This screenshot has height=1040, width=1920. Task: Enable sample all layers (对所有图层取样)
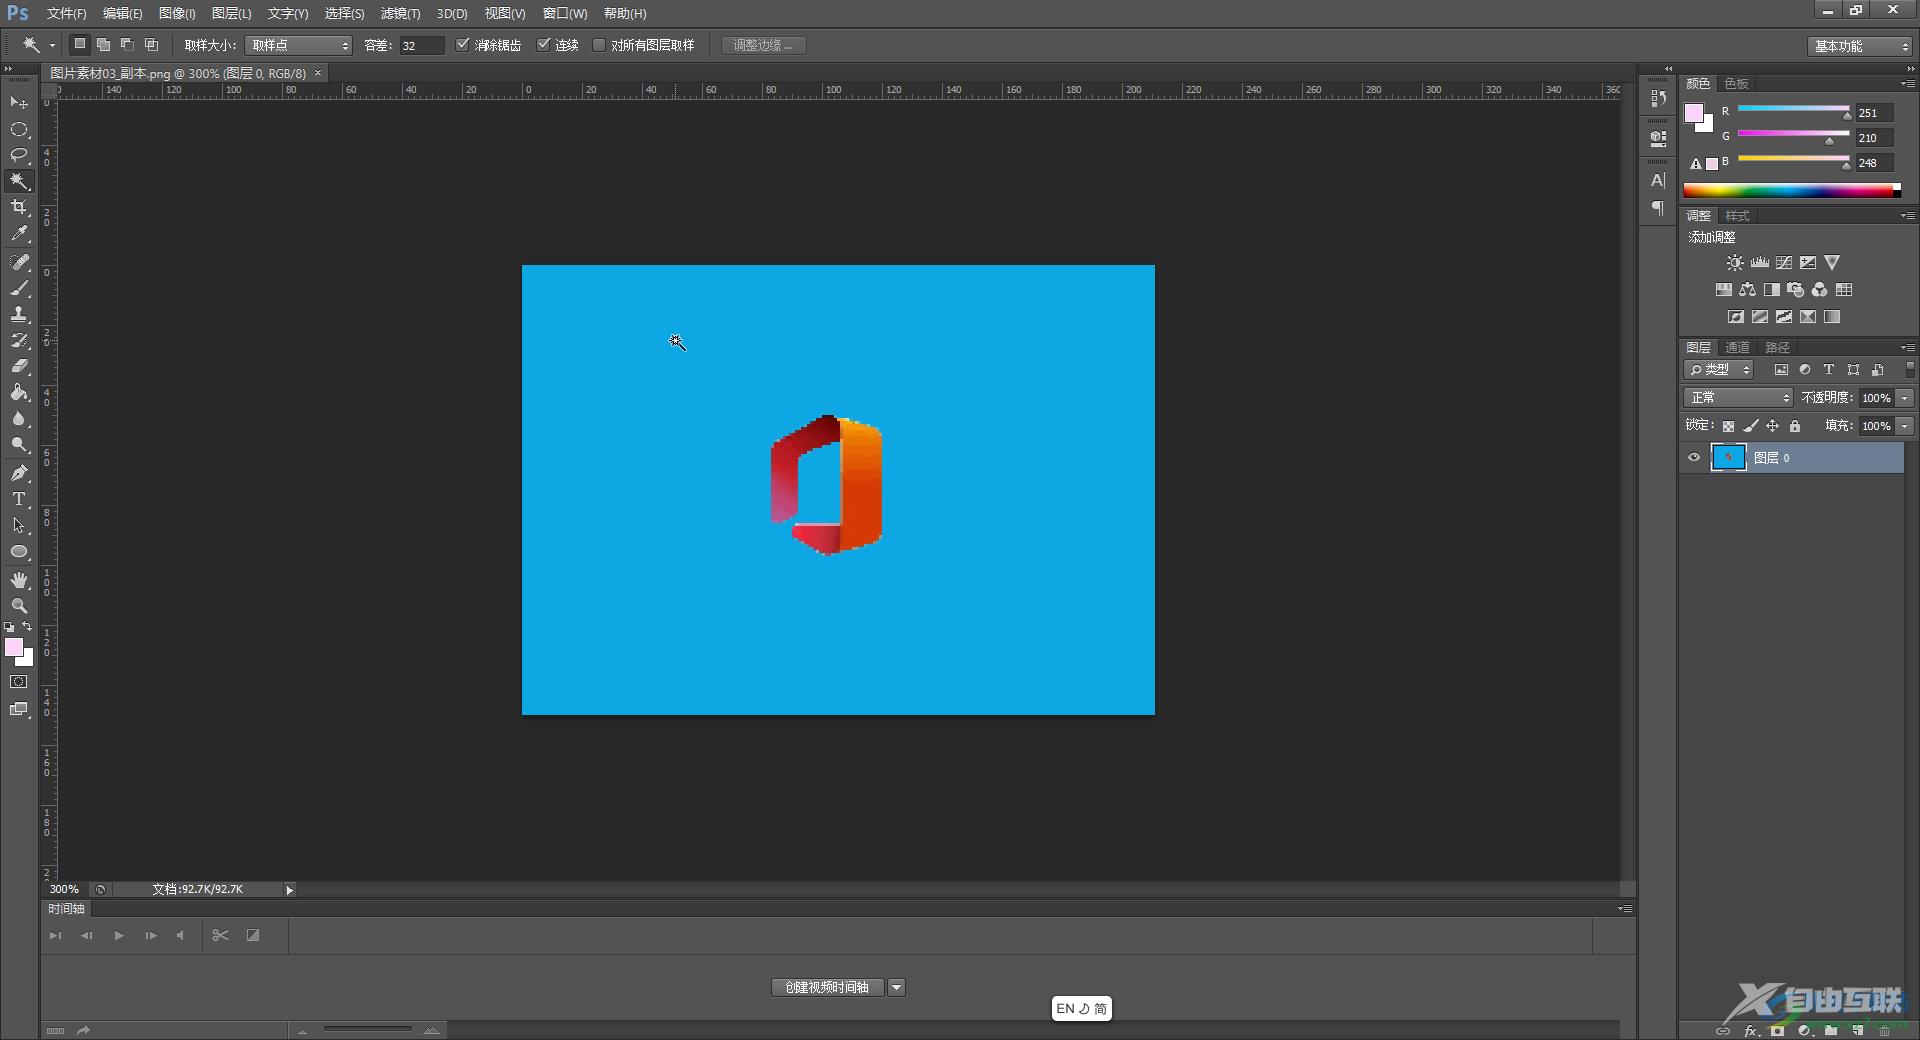tap(599, 45)
